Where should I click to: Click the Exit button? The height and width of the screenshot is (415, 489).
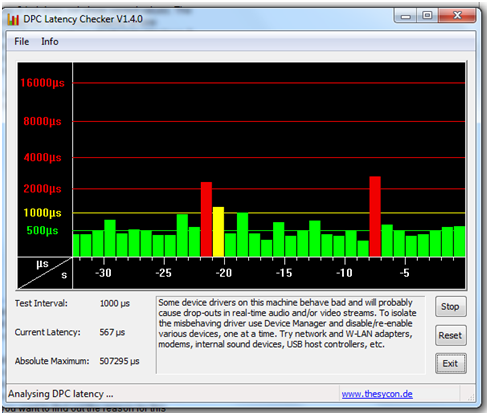click(450, 364)
